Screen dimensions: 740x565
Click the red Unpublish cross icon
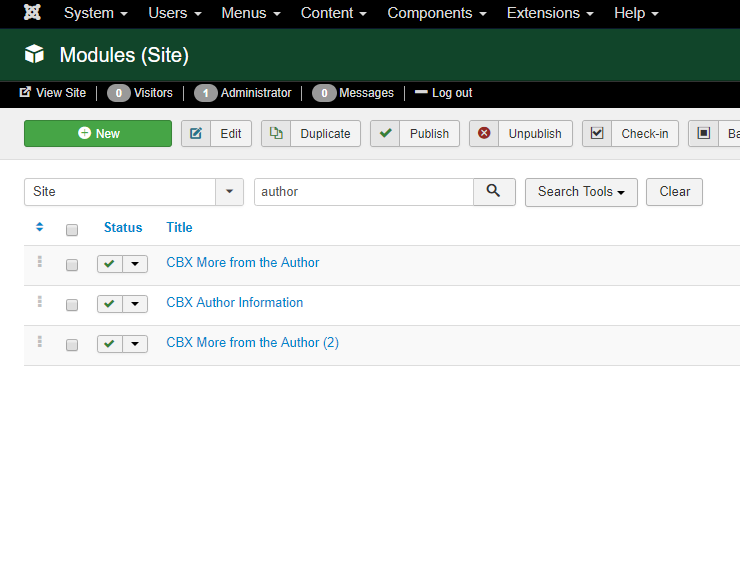tap(484, 134)
